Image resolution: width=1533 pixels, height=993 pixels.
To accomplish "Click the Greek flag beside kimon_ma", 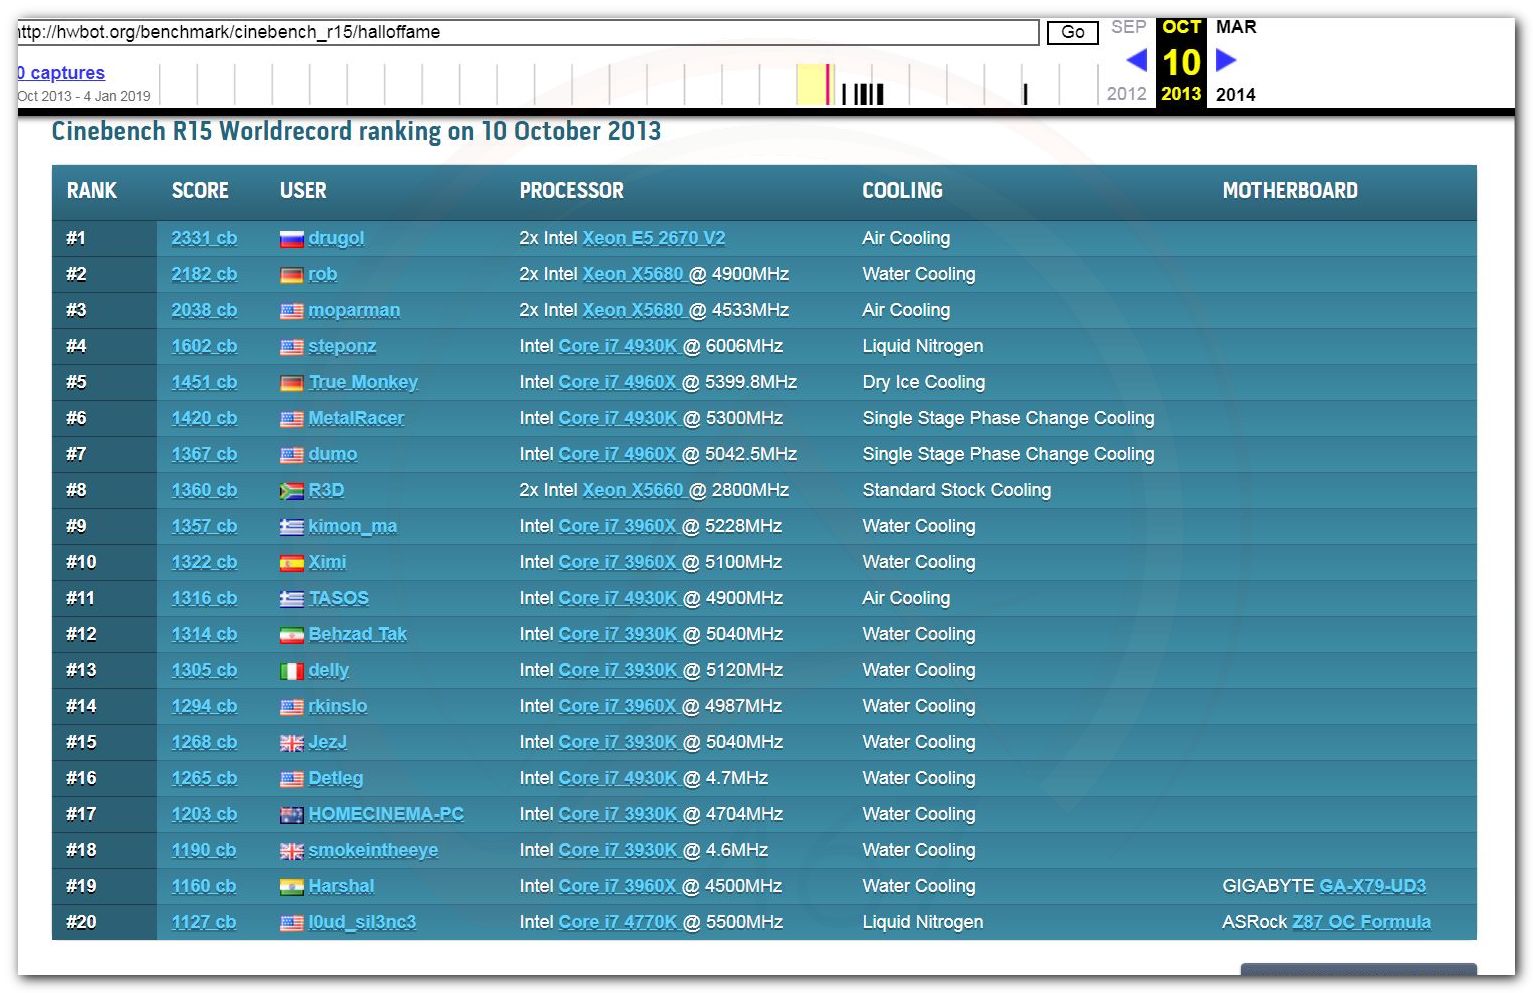I will [291, 527].
